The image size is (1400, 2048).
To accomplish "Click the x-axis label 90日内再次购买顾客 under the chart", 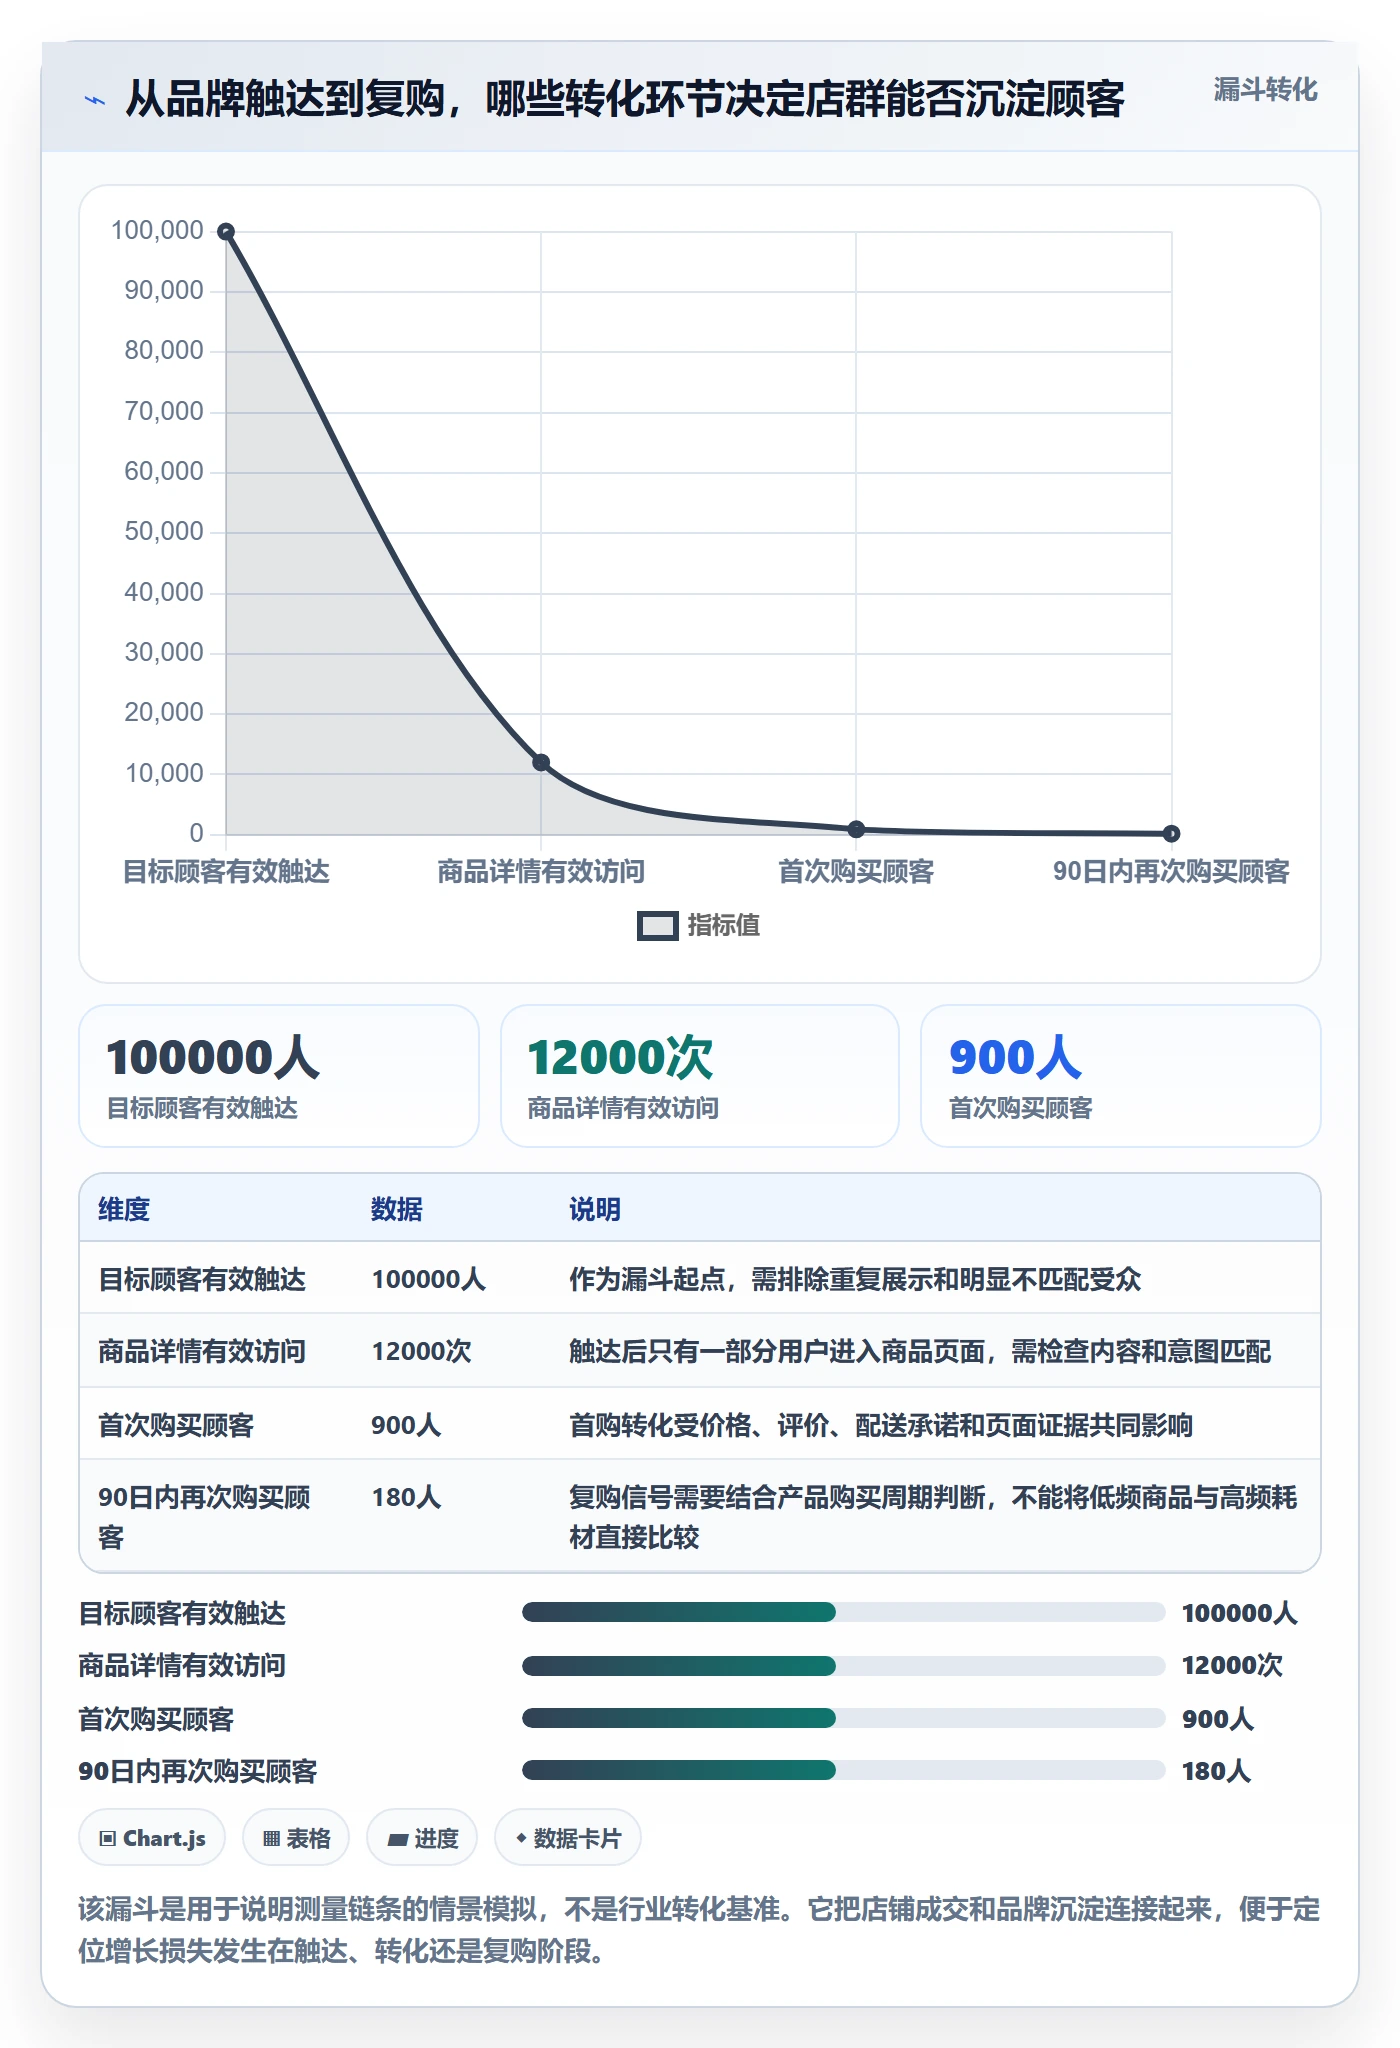I will [1171, 871].
